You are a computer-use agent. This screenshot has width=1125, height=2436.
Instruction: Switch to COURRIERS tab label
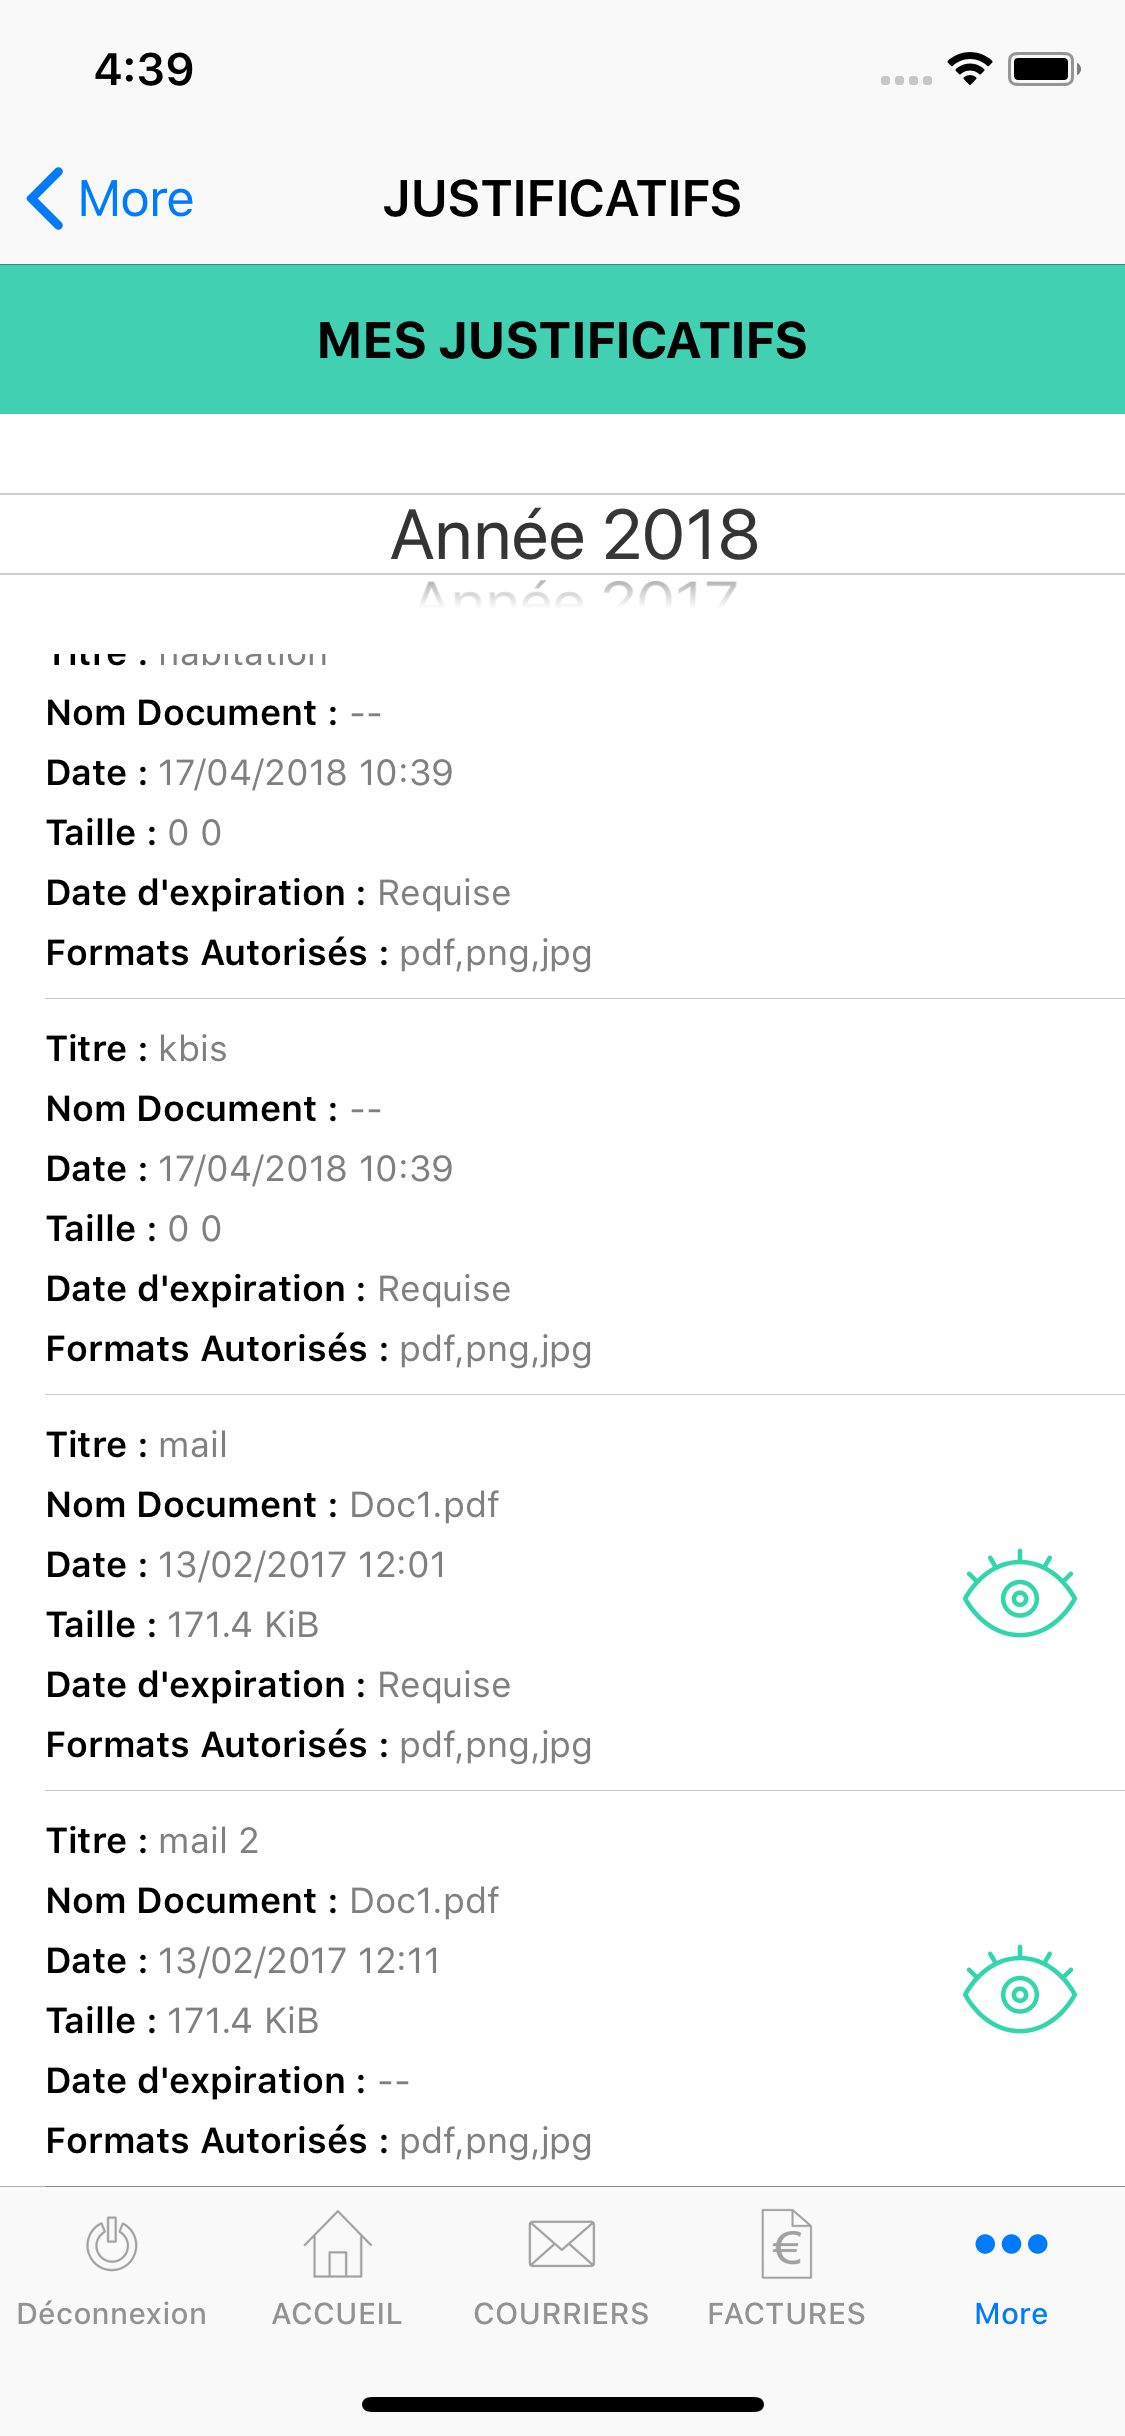pyautogui.click(x=562, y=2314)
